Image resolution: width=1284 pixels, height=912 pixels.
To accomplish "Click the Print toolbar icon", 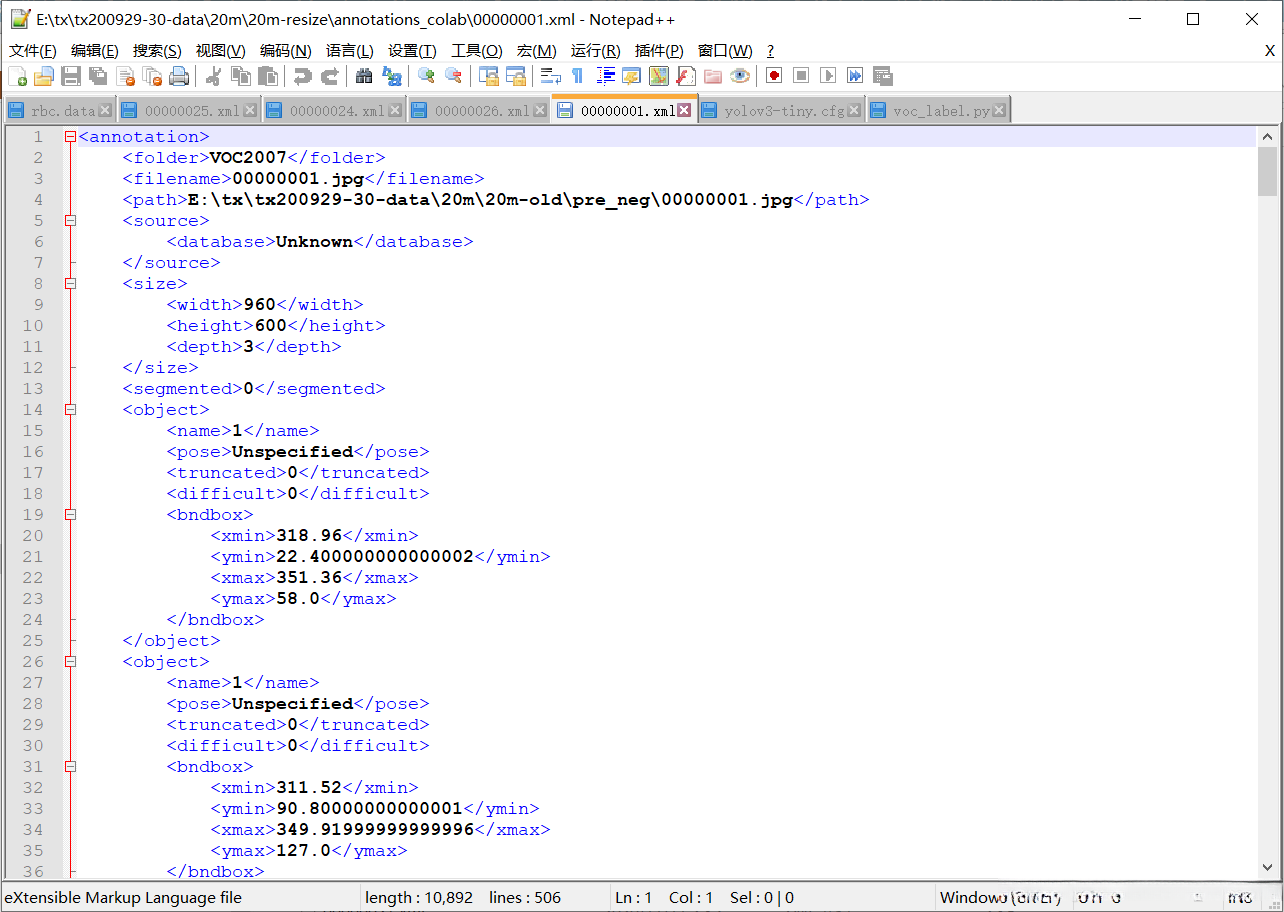I will (x=179, y=76).
